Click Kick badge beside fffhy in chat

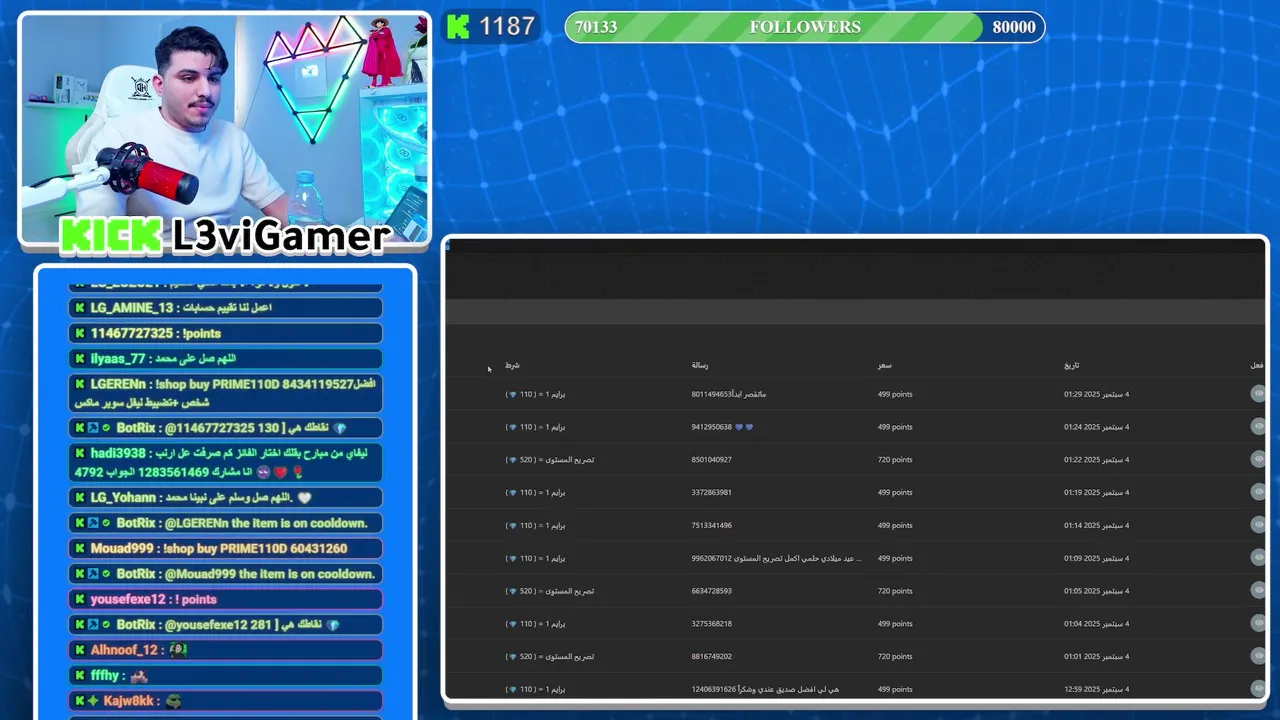pos(80,675)
